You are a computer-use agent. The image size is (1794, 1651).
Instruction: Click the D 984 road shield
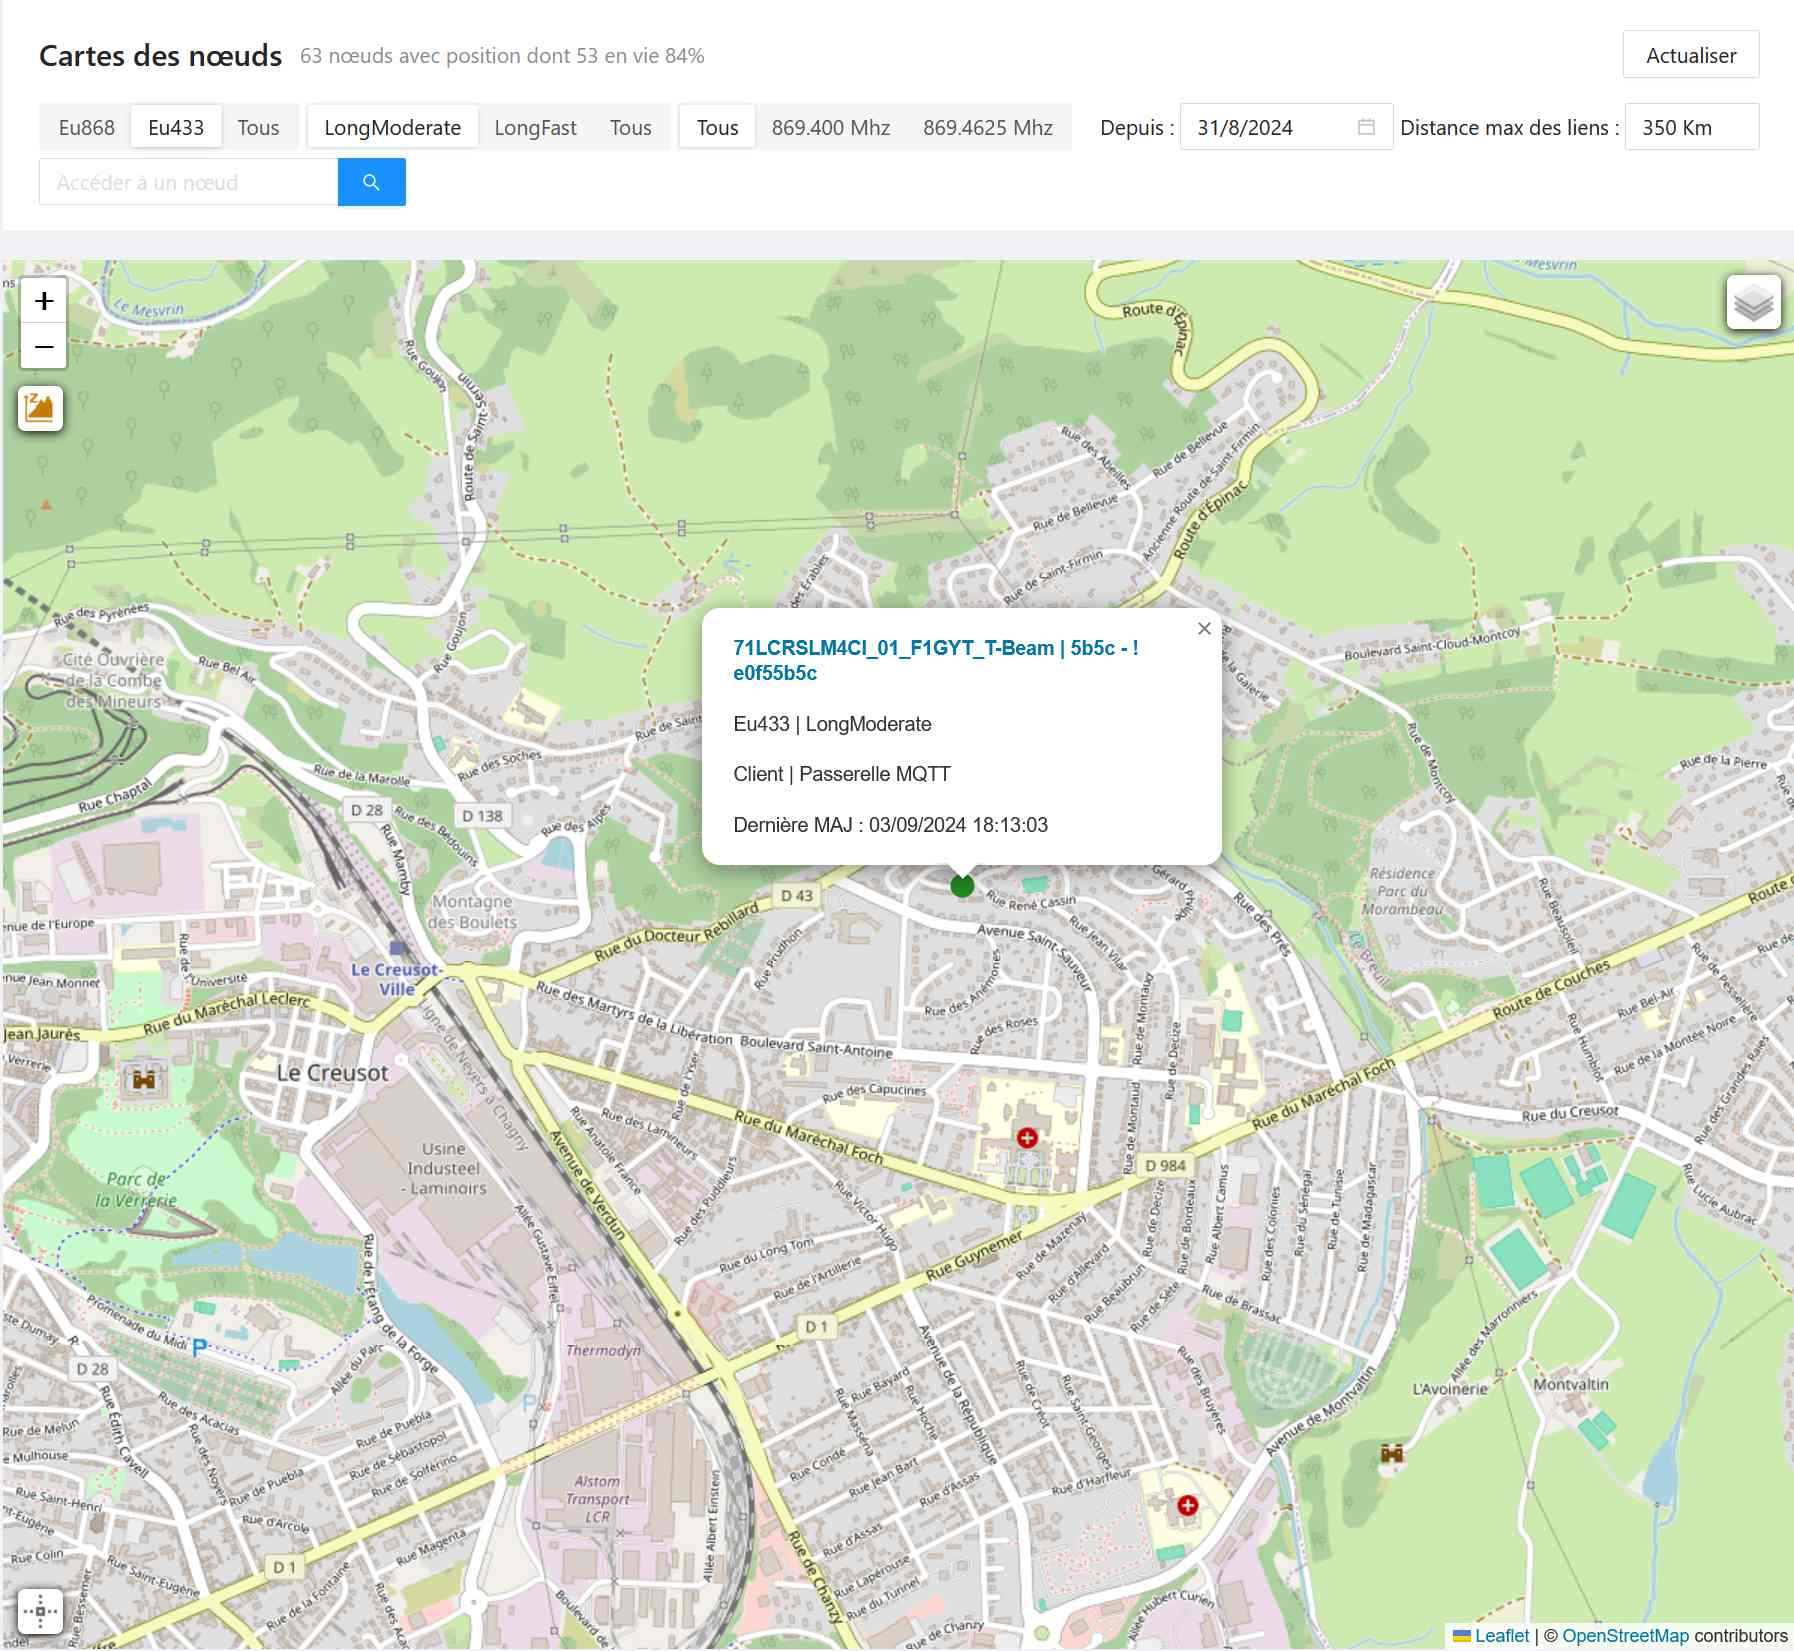[1165, 1165]
